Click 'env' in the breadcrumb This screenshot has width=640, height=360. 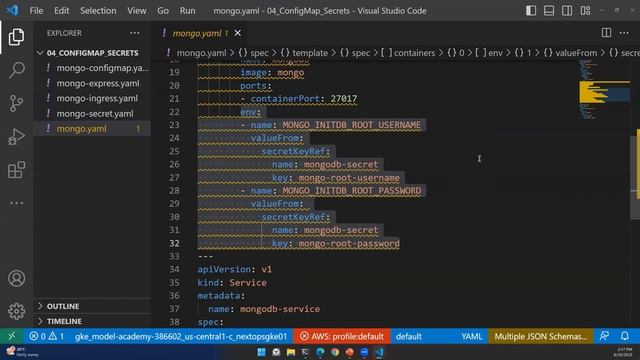(x=495, y=53)
